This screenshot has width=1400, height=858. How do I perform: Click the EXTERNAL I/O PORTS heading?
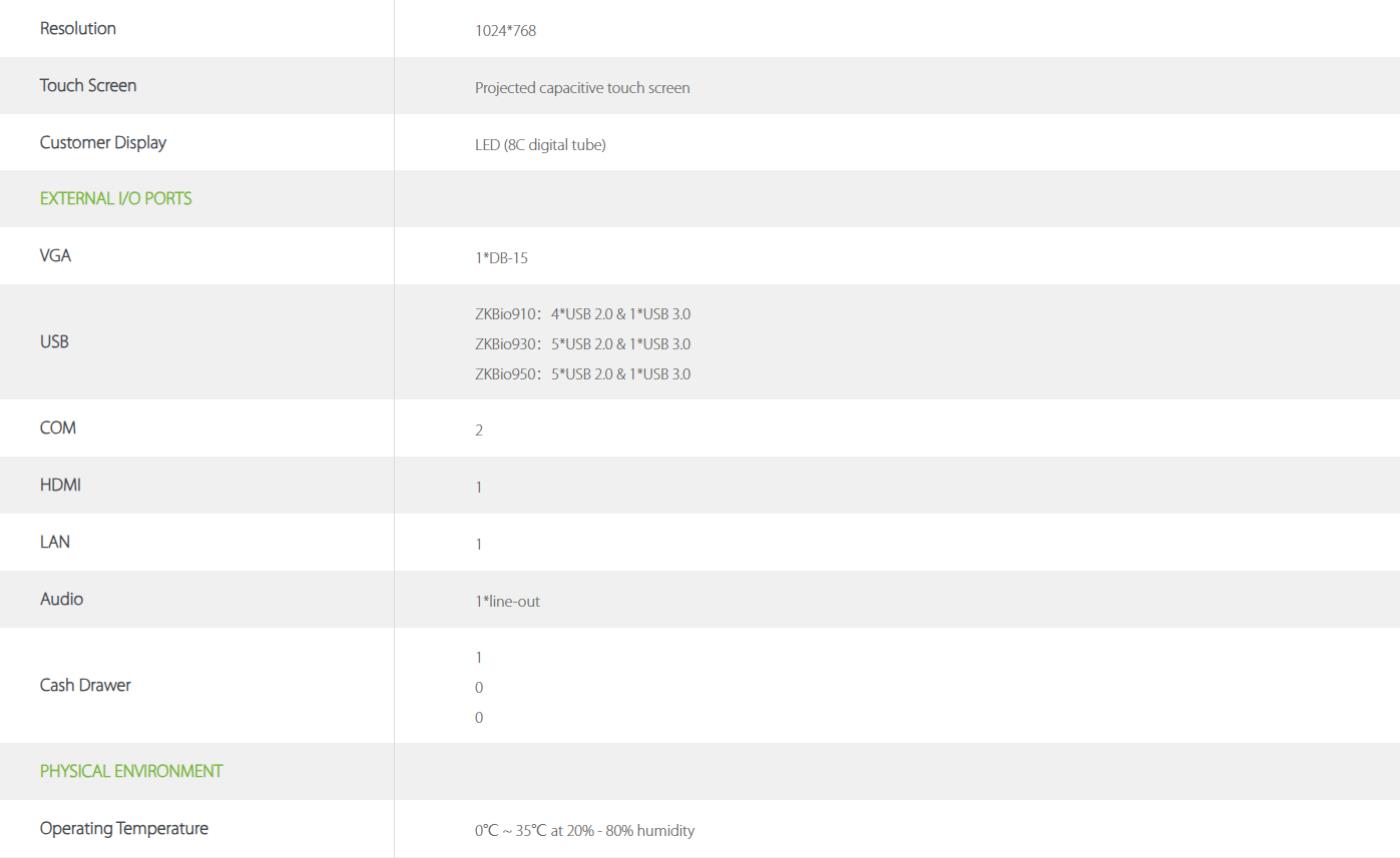pos(116,198)
